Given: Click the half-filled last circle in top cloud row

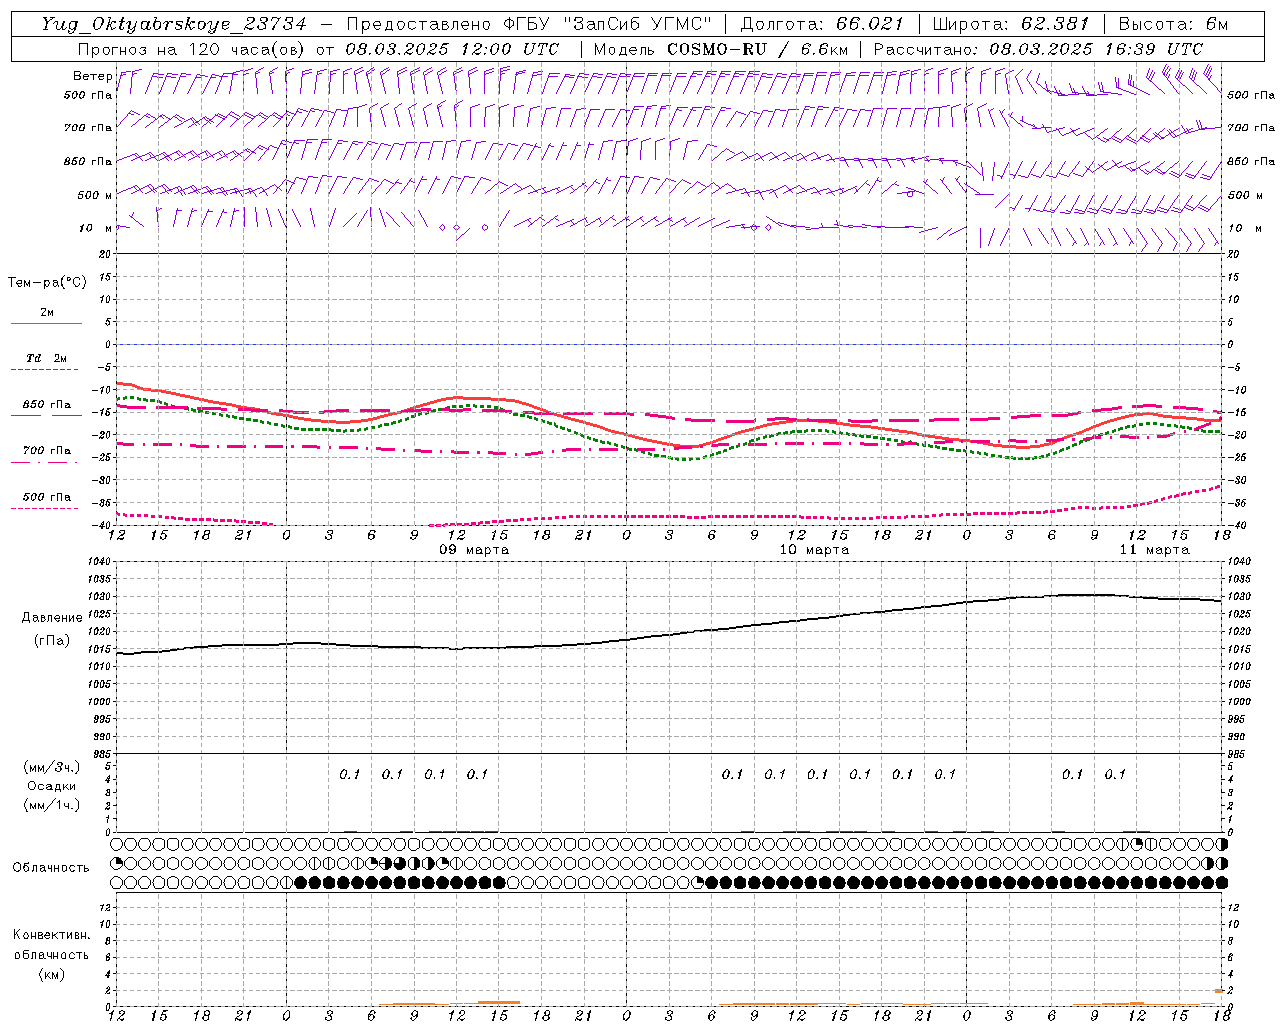Looking at the screenshot, I should point(1222,844).
